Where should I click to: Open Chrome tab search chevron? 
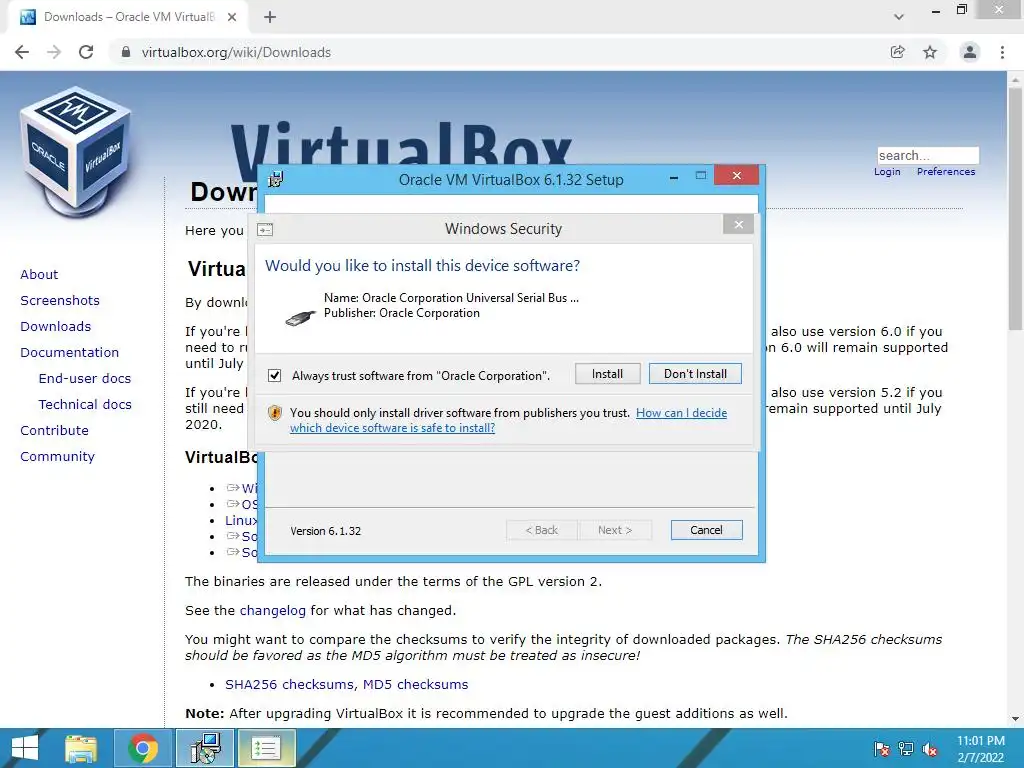[899, 17]
